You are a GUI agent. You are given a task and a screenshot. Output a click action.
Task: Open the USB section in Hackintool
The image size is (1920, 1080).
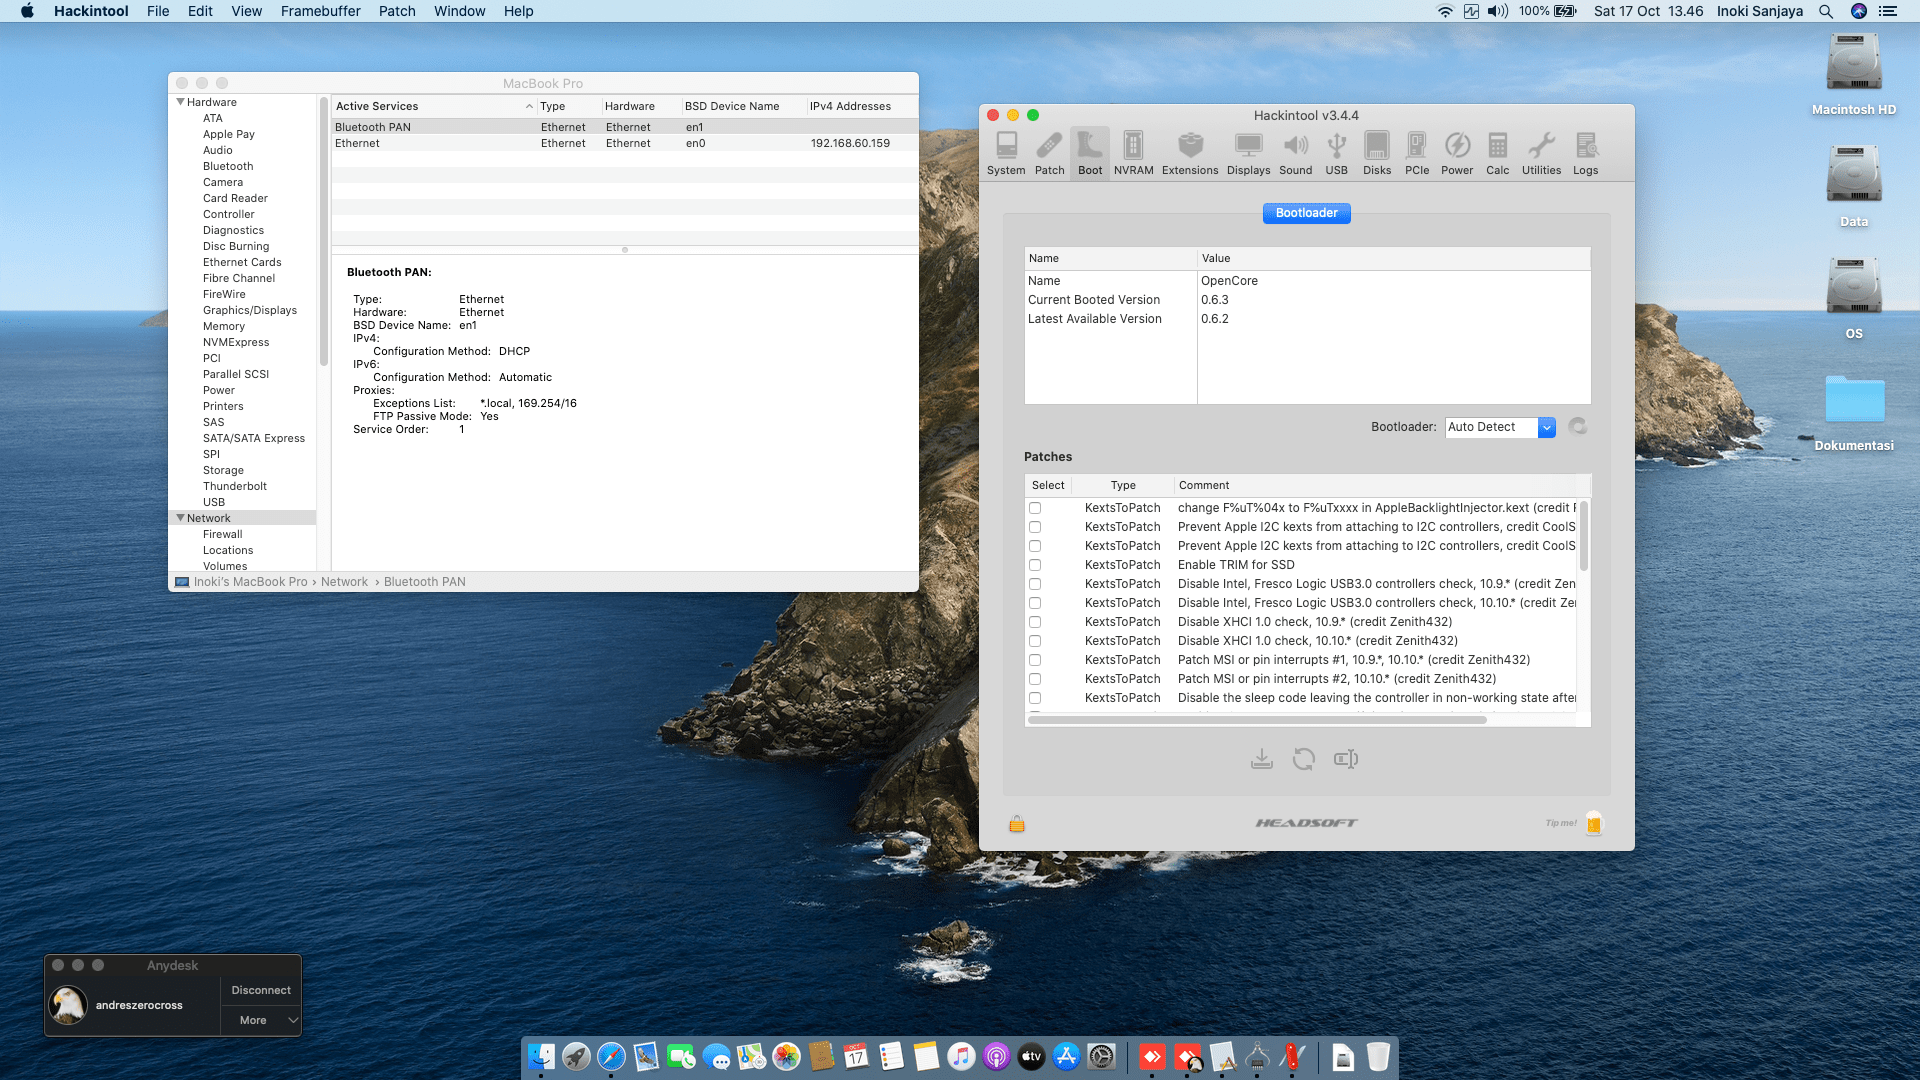[x=1336, y=154]
